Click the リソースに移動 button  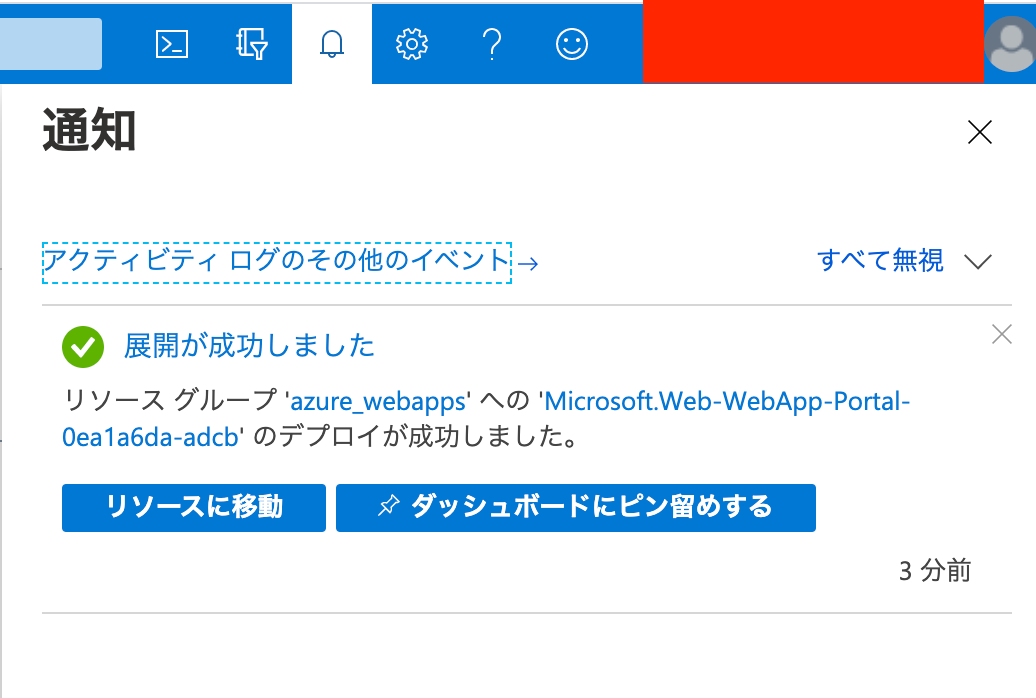point(194,508)
